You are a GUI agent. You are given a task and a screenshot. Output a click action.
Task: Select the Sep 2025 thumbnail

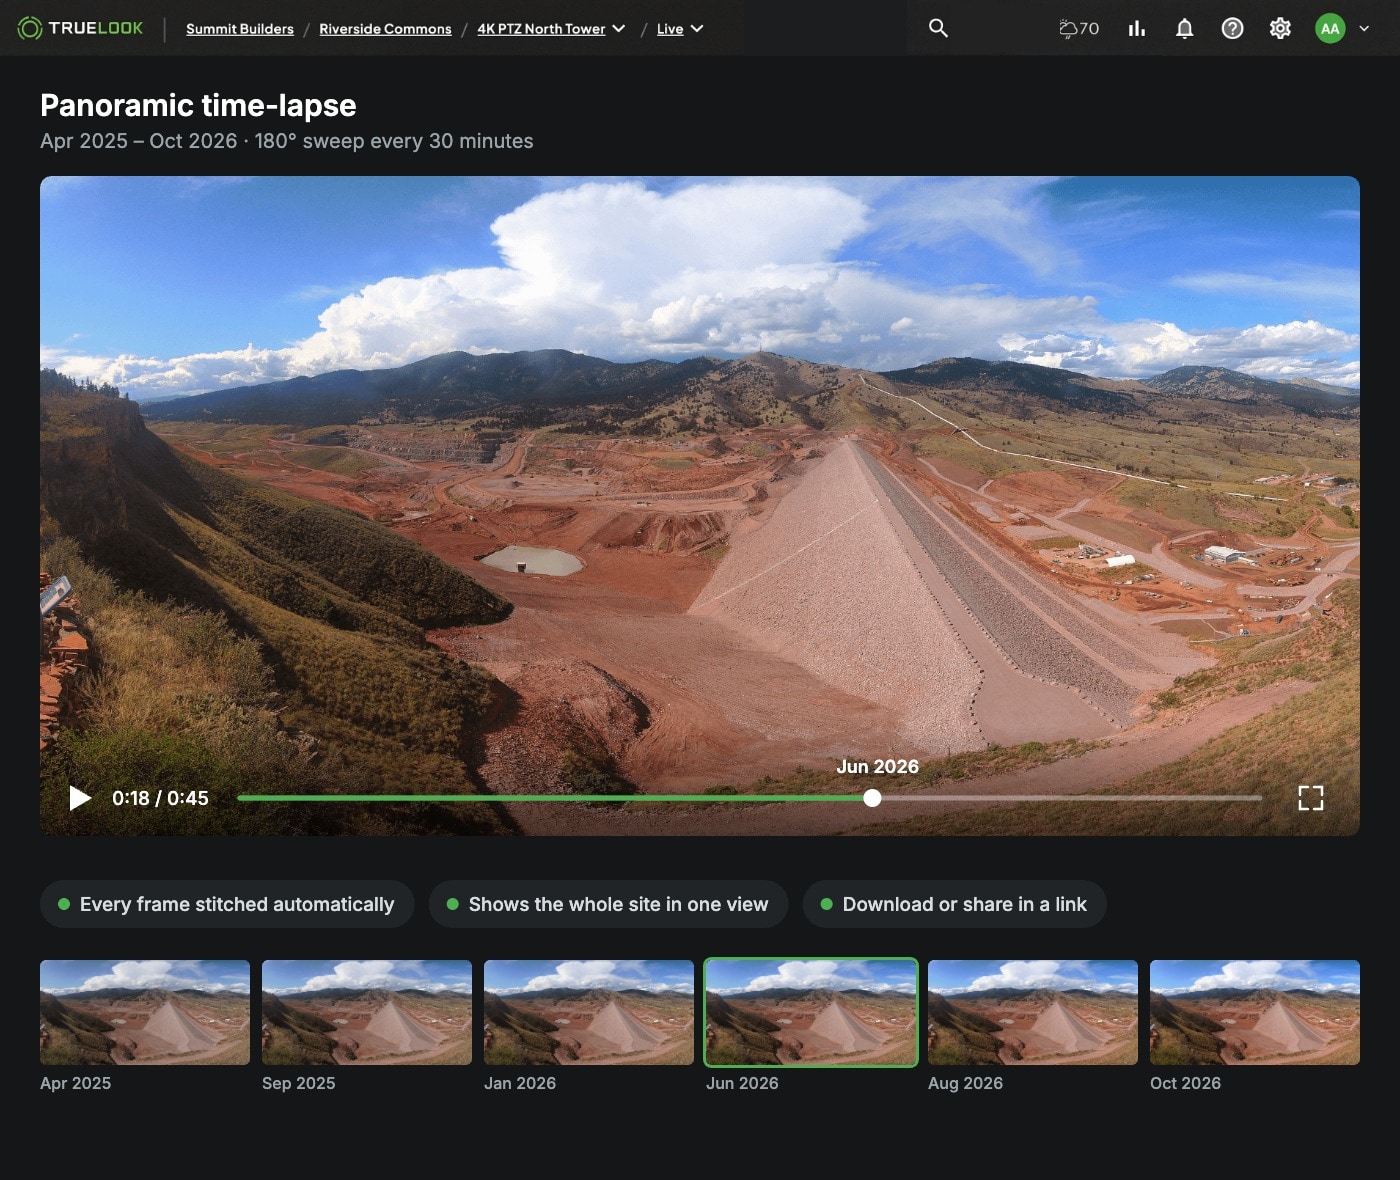coord(367,1012)
